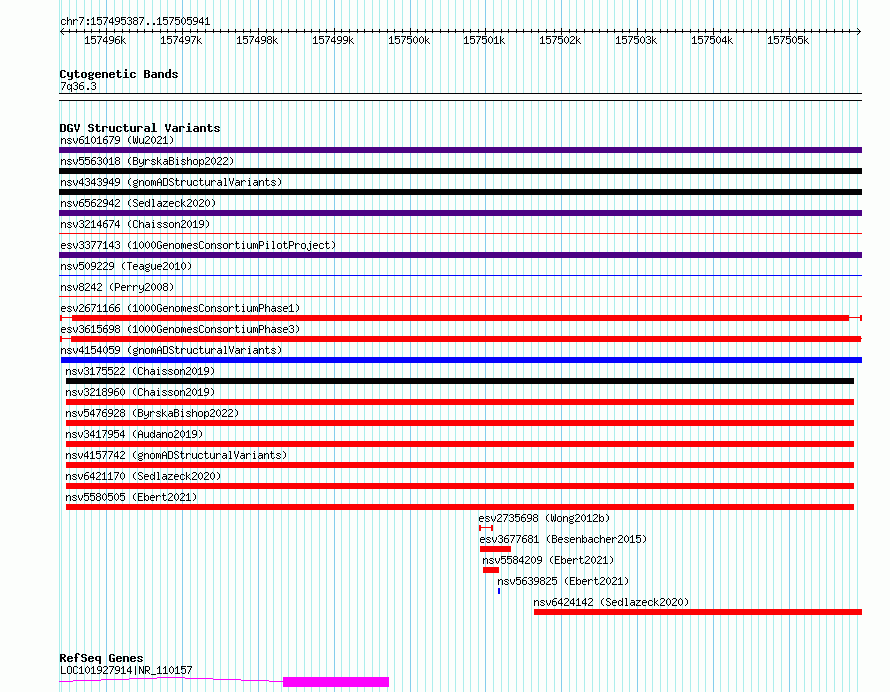Screen dimensions: 890x692
Task: Click esv2735698 (Wong2012b) label
Action: click(x=544, y=518)
